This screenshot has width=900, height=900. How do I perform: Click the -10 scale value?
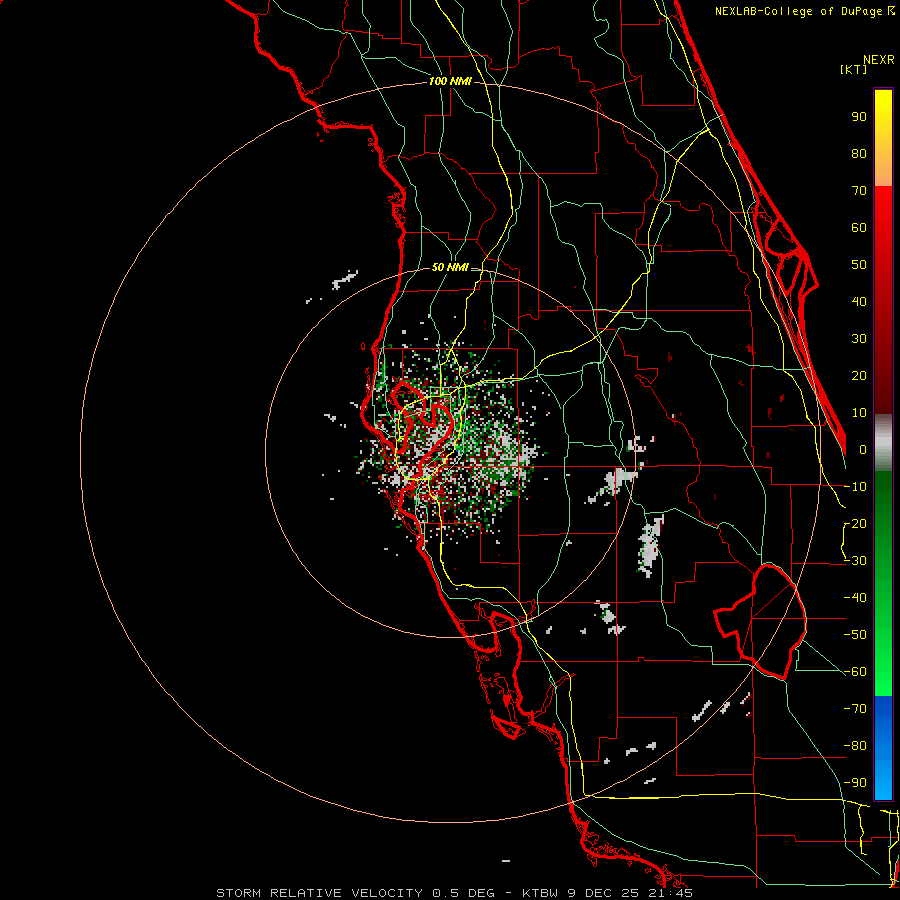point(855,487)
